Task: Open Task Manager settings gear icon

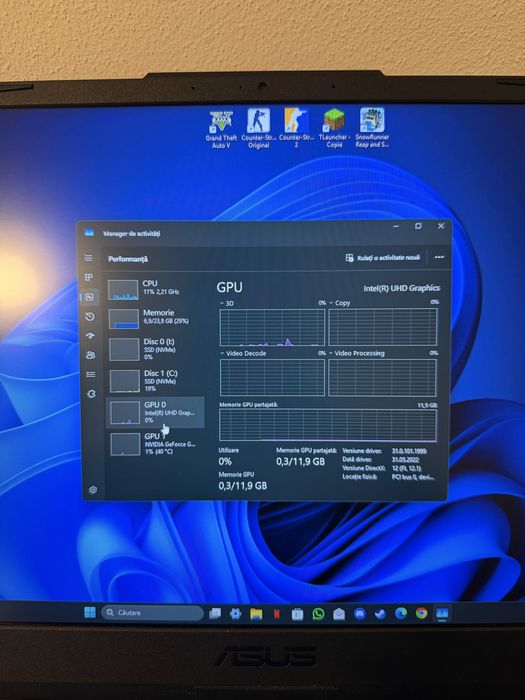Action: 93,489
